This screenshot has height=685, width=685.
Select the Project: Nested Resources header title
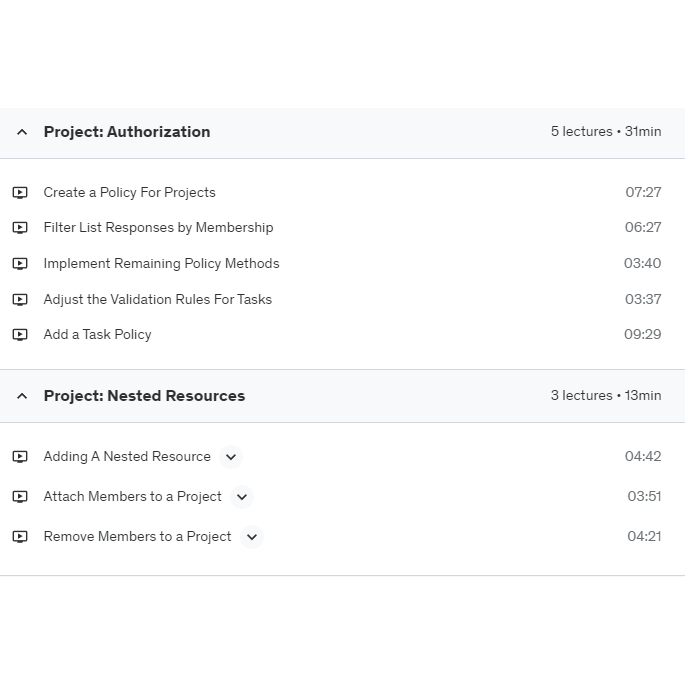[x=144, y=396]
